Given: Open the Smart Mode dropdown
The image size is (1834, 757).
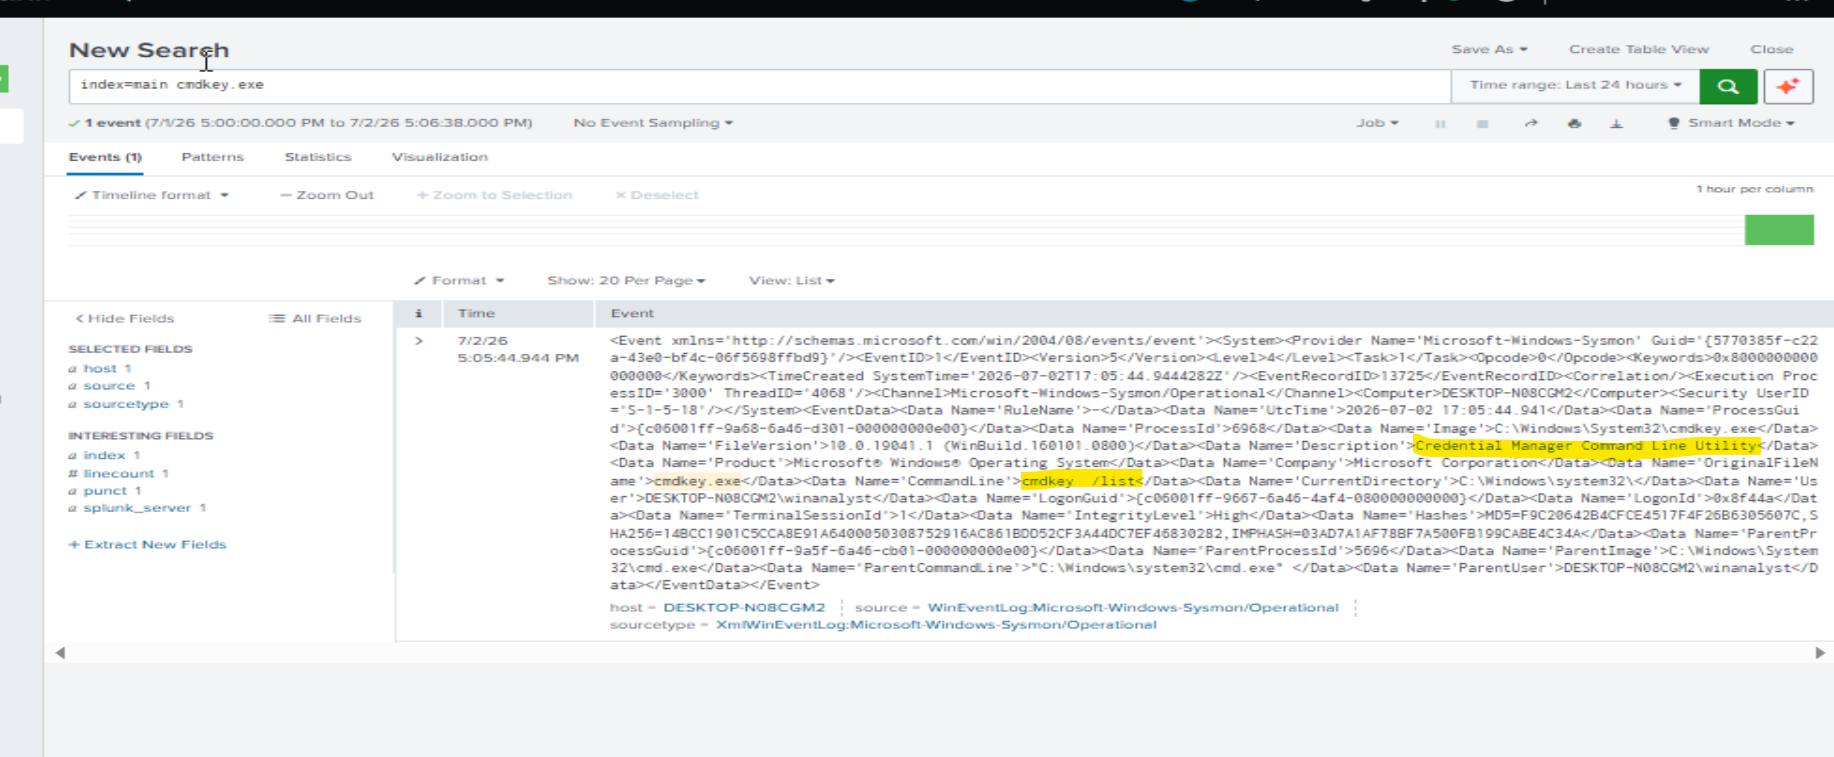Looking at the screenshot, I should pyautogui.click(x=1731, y=123).
